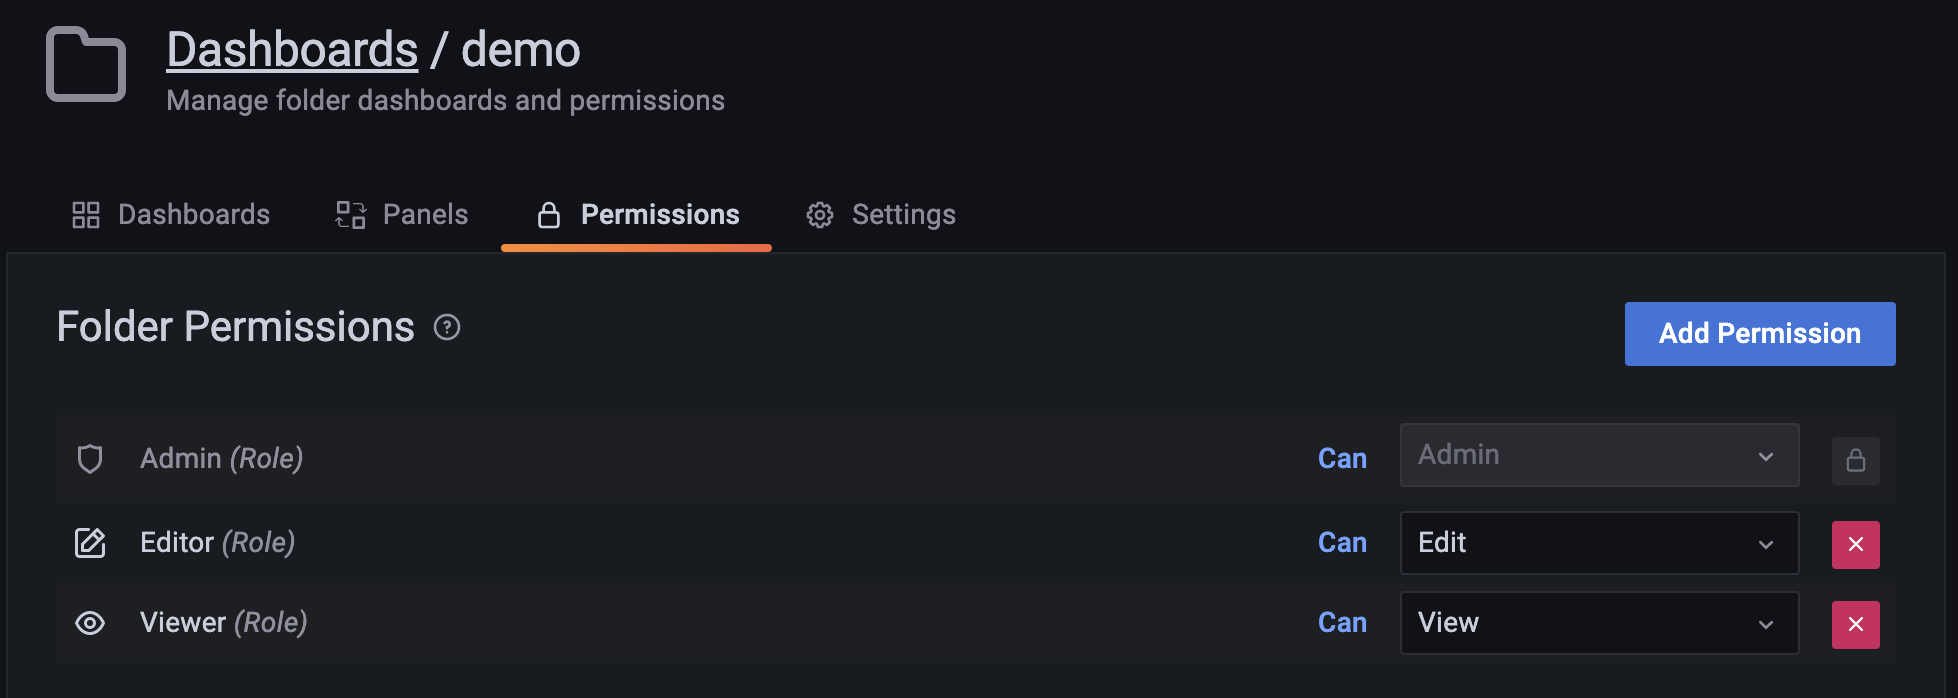Expand the Admin permission level dropdown
The height and width of the screenshot is (698, 1958).
click(x=1598, y=455)
